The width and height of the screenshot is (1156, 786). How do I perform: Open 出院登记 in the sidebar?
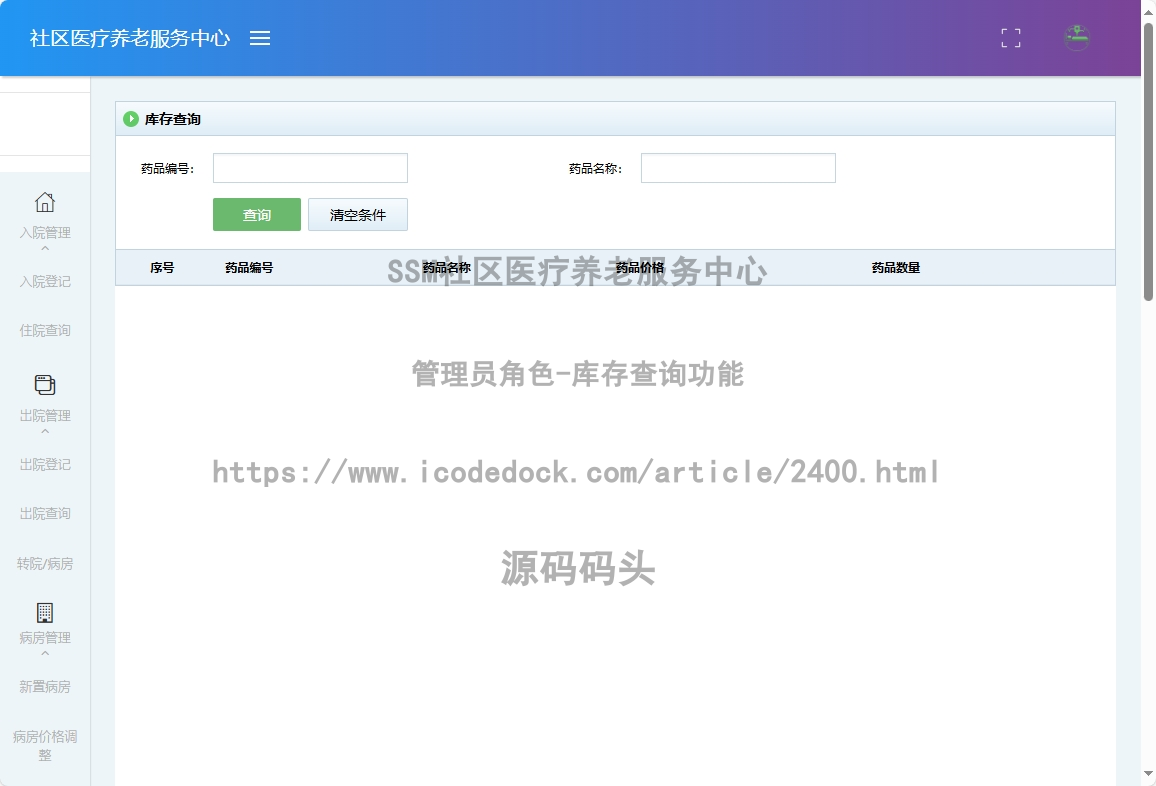click(45, 465)
